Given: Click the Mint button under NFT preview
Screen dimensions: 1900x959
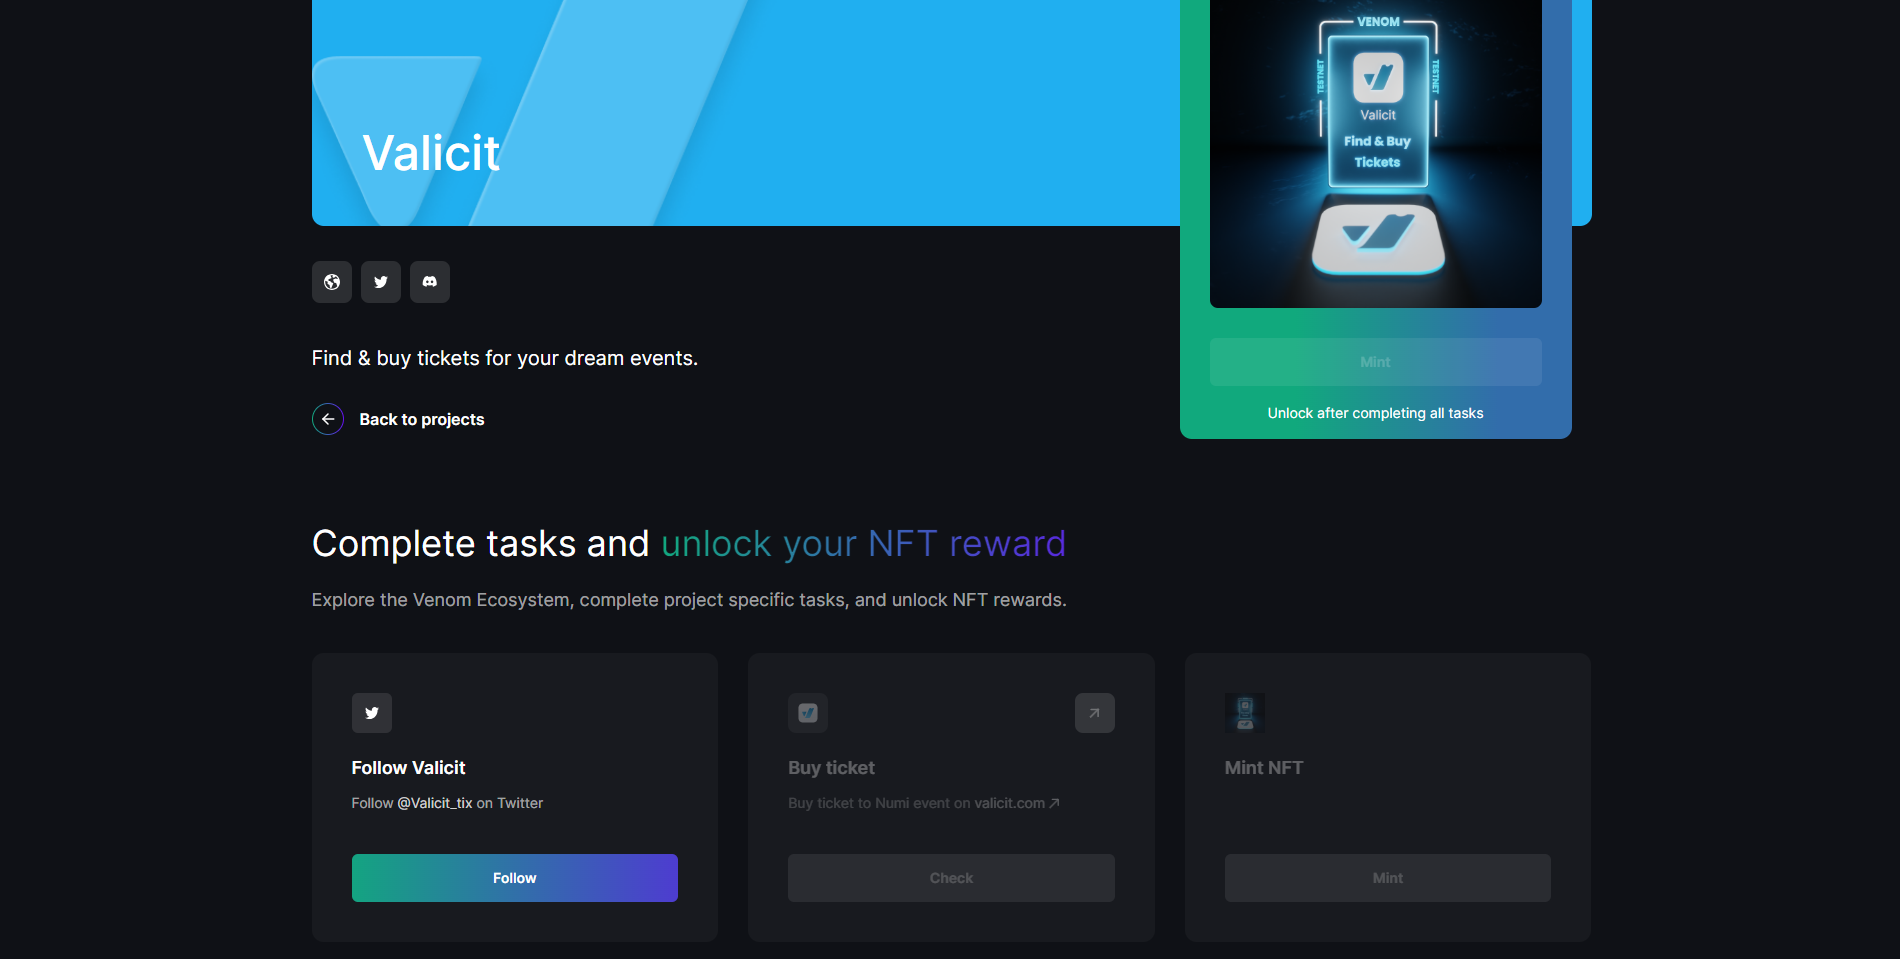Looking at the screenshot, I should pos(1376,362).
